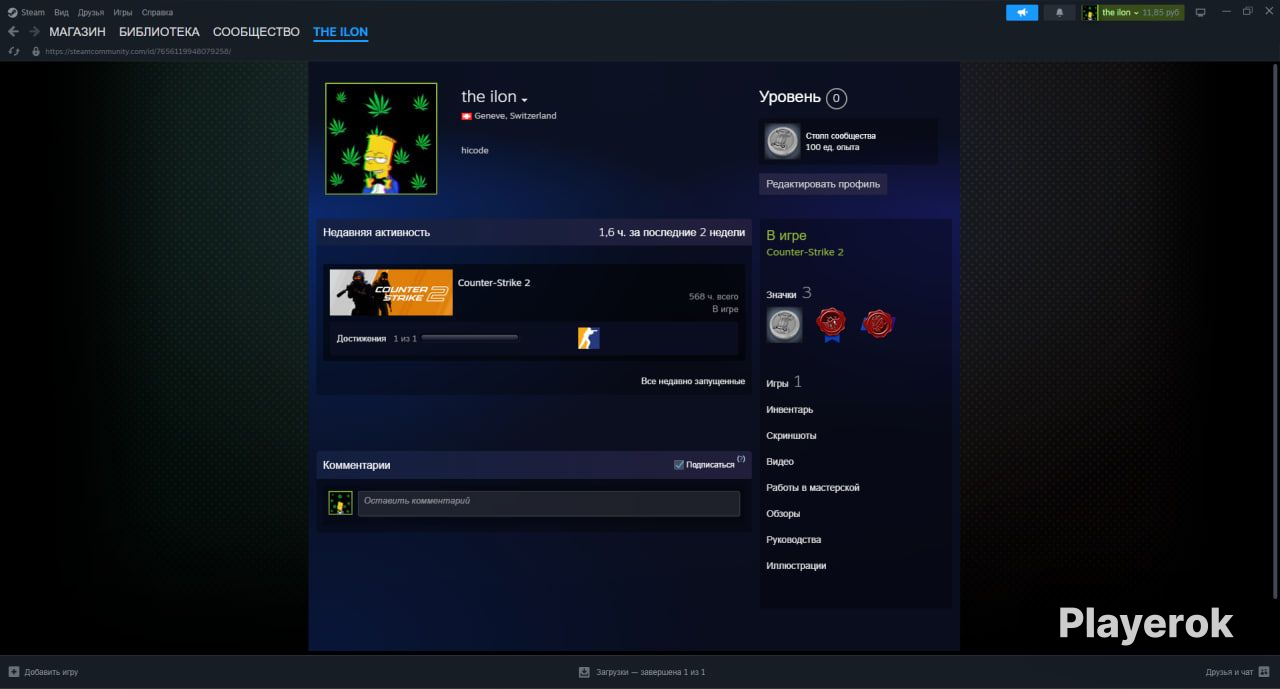This screenshot has height=689, width=1280.
Task: Click the lock icon by URL
Action: pos(36,51)
